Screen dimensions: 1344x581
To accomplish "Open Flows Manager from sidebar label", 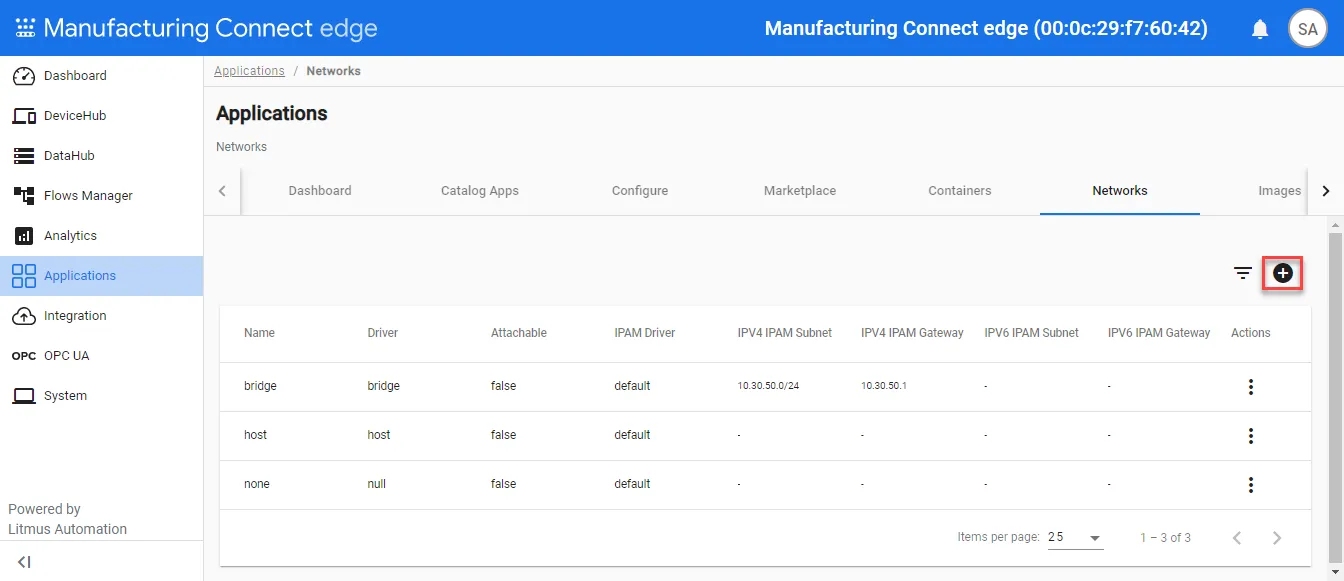I will (x=88, y=196).
